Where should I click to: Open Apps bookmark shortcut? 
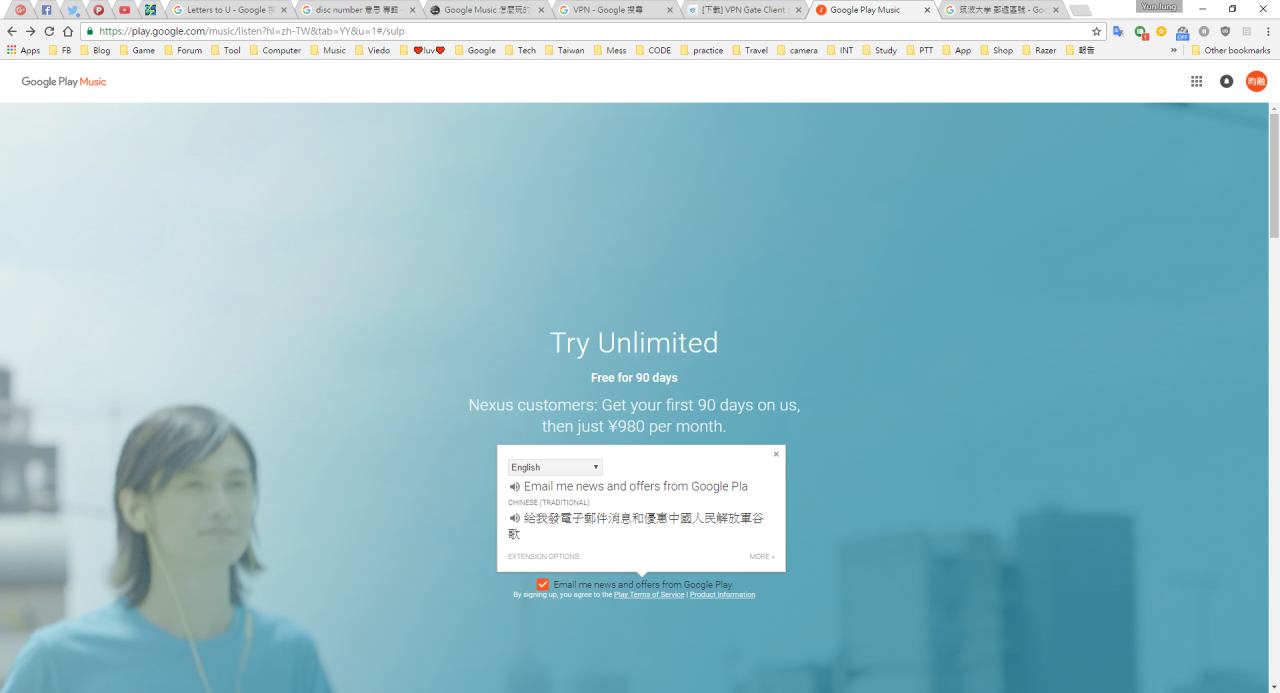click(23, 50)
